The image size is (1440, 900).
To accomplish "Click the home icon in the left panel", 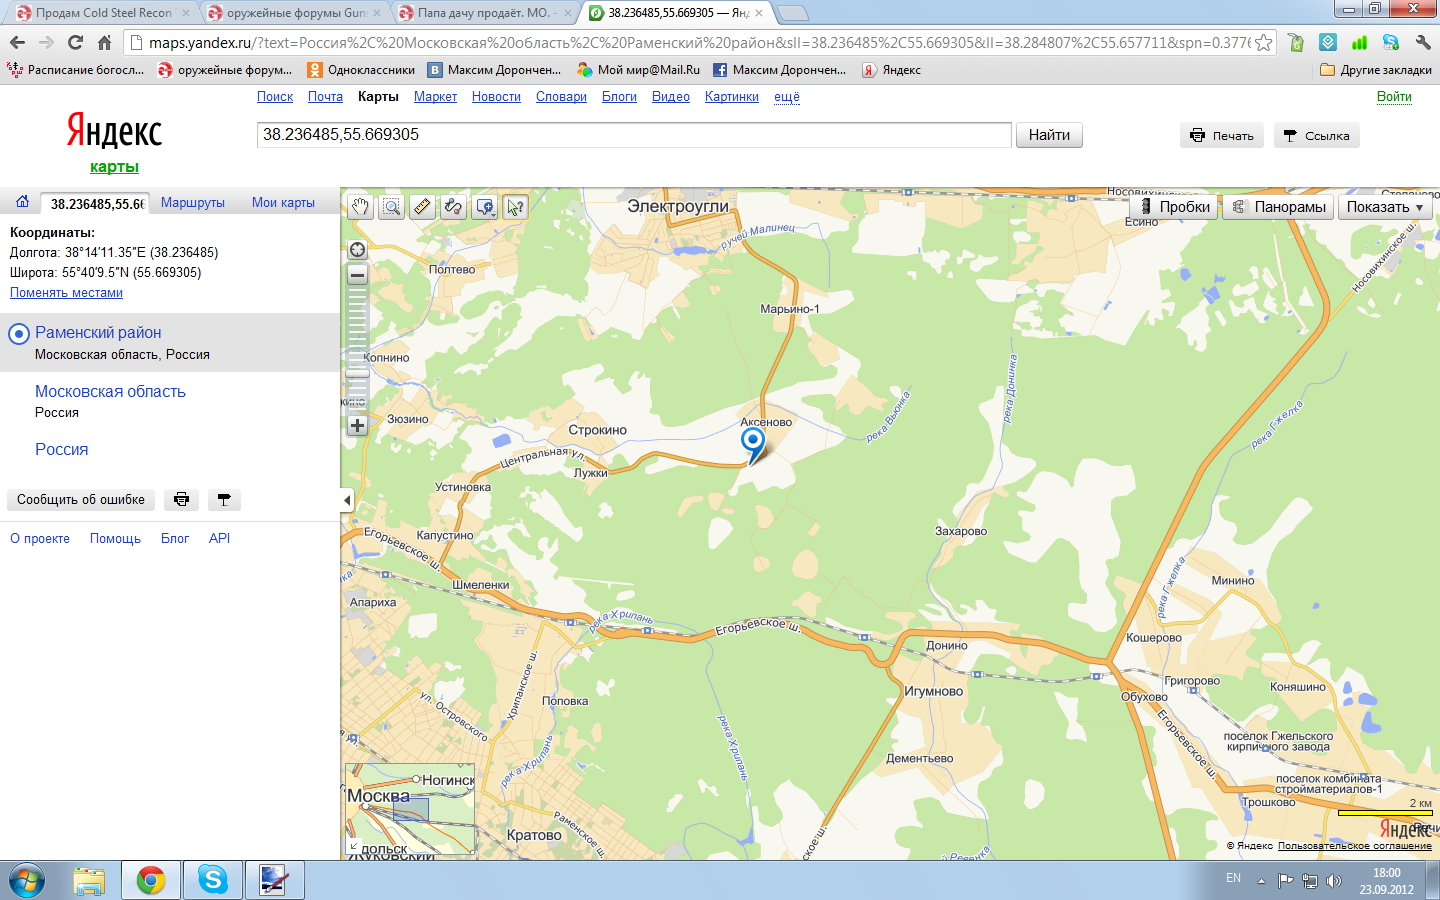I will 22,202.
